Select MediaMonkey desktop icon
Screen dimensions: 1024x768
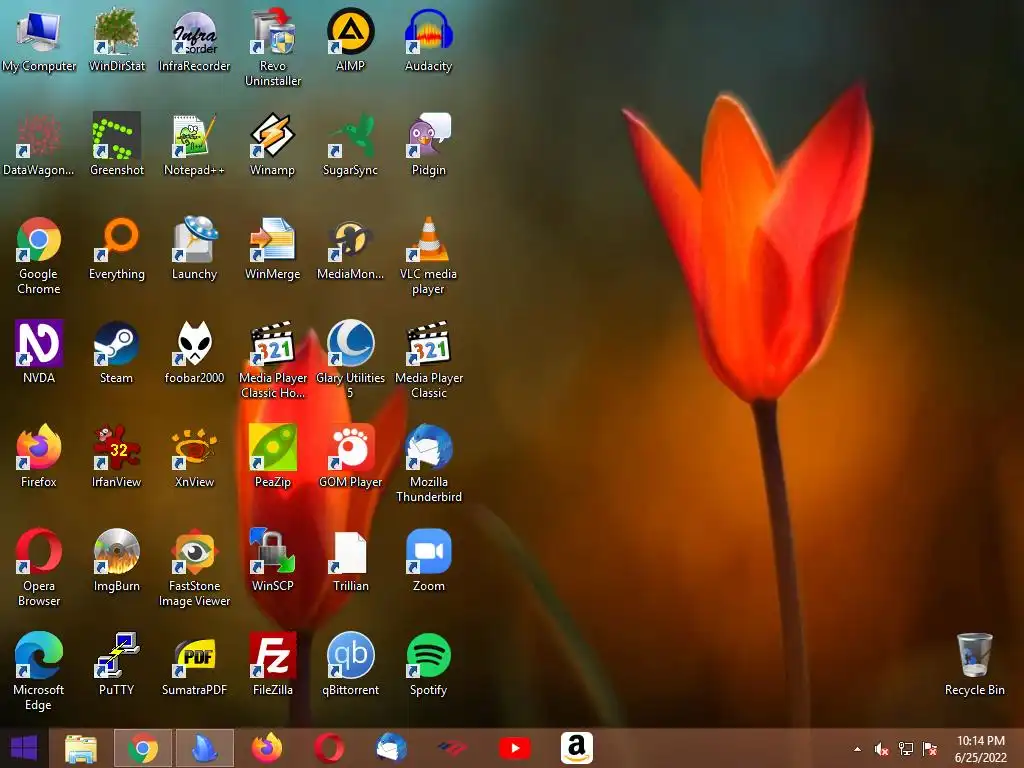tap(351, 249)
